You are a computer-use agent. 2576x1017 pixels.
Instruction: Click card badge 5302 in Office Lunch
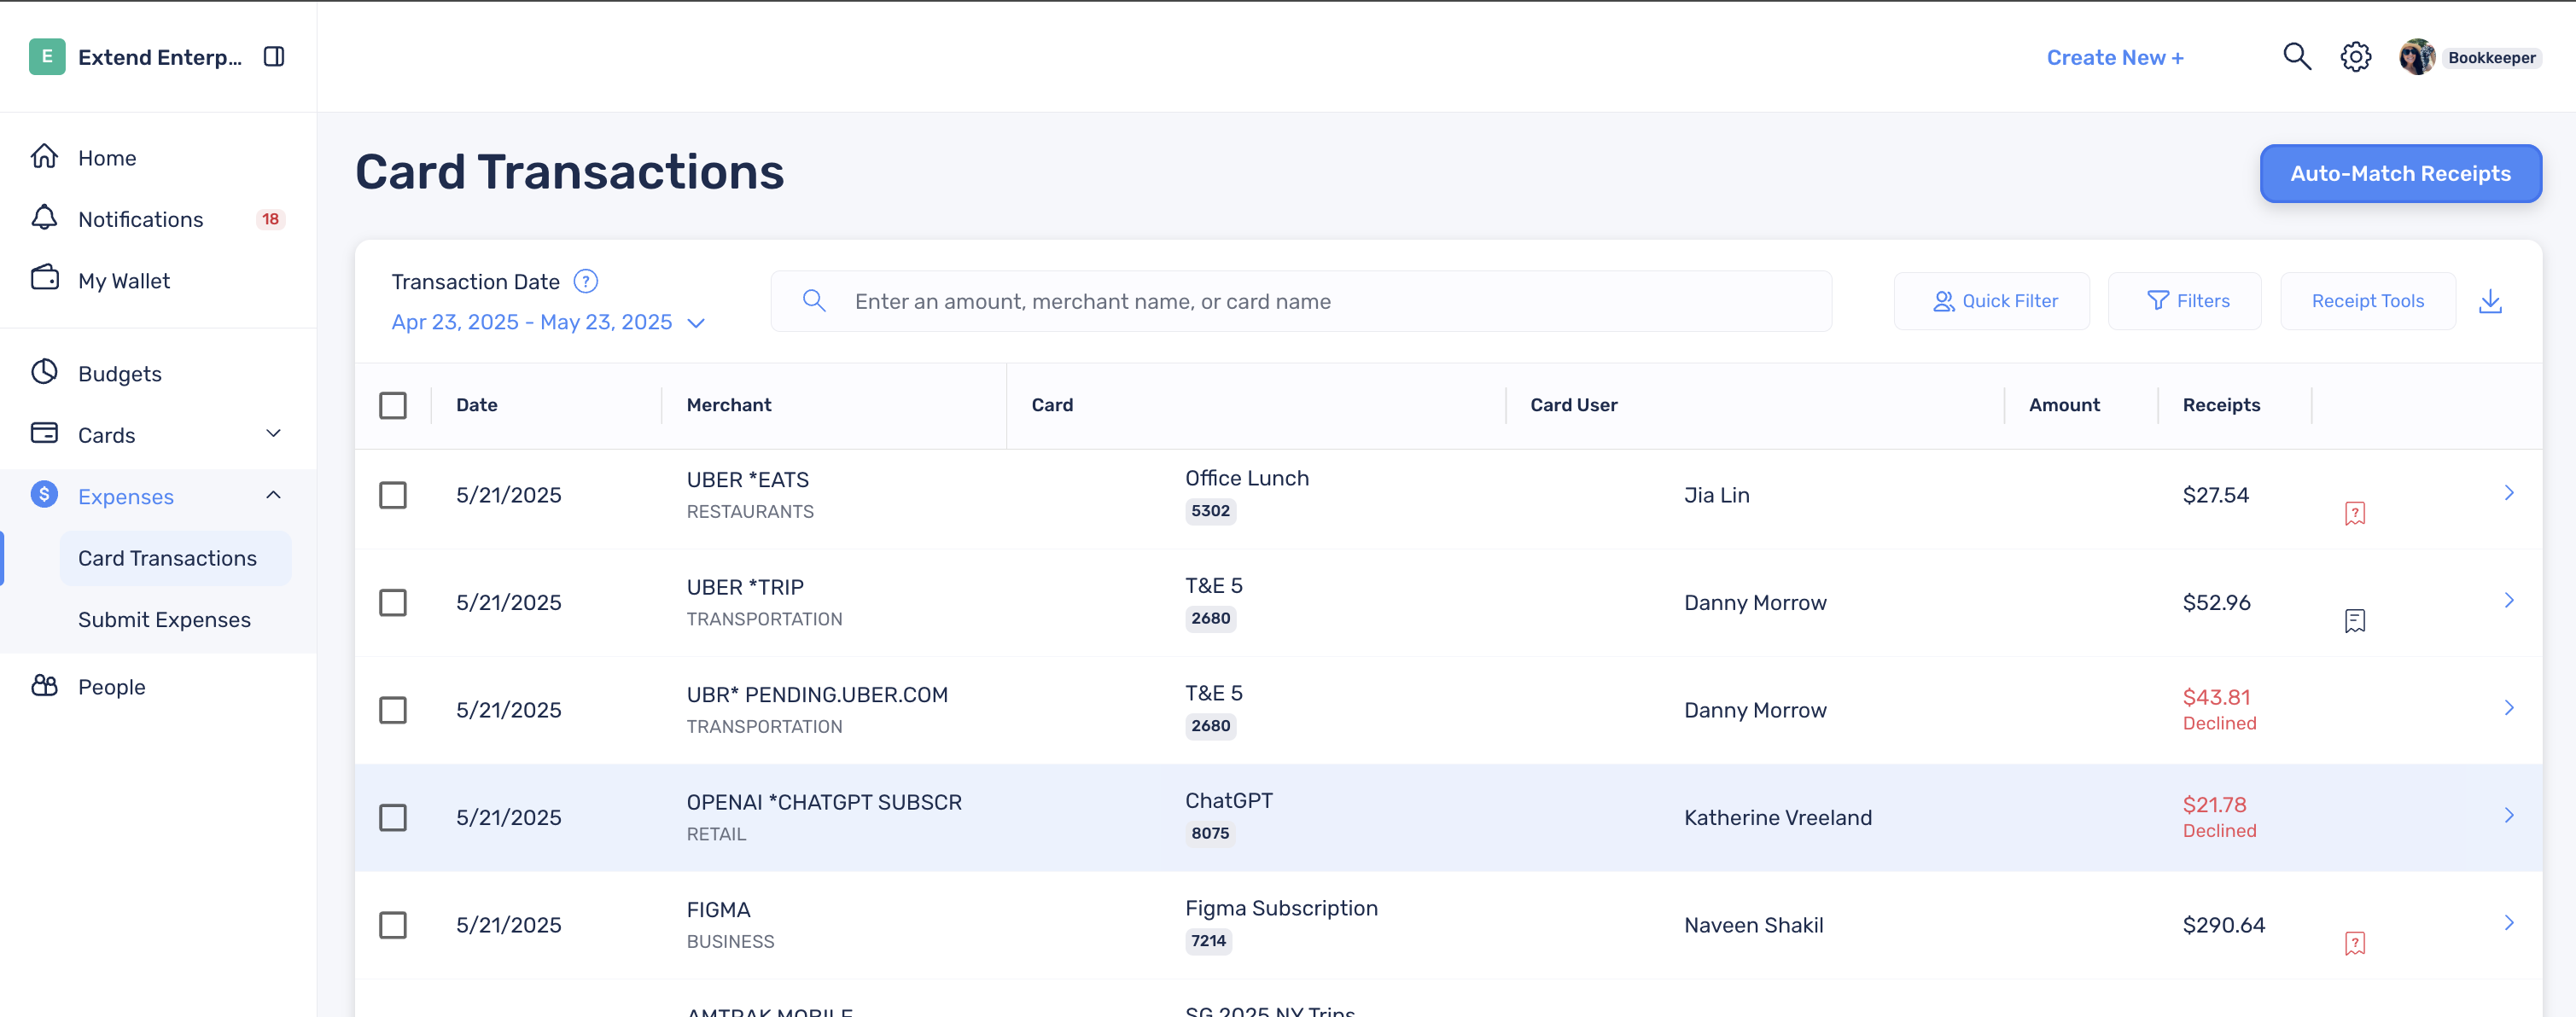[x=1210, y=511]
